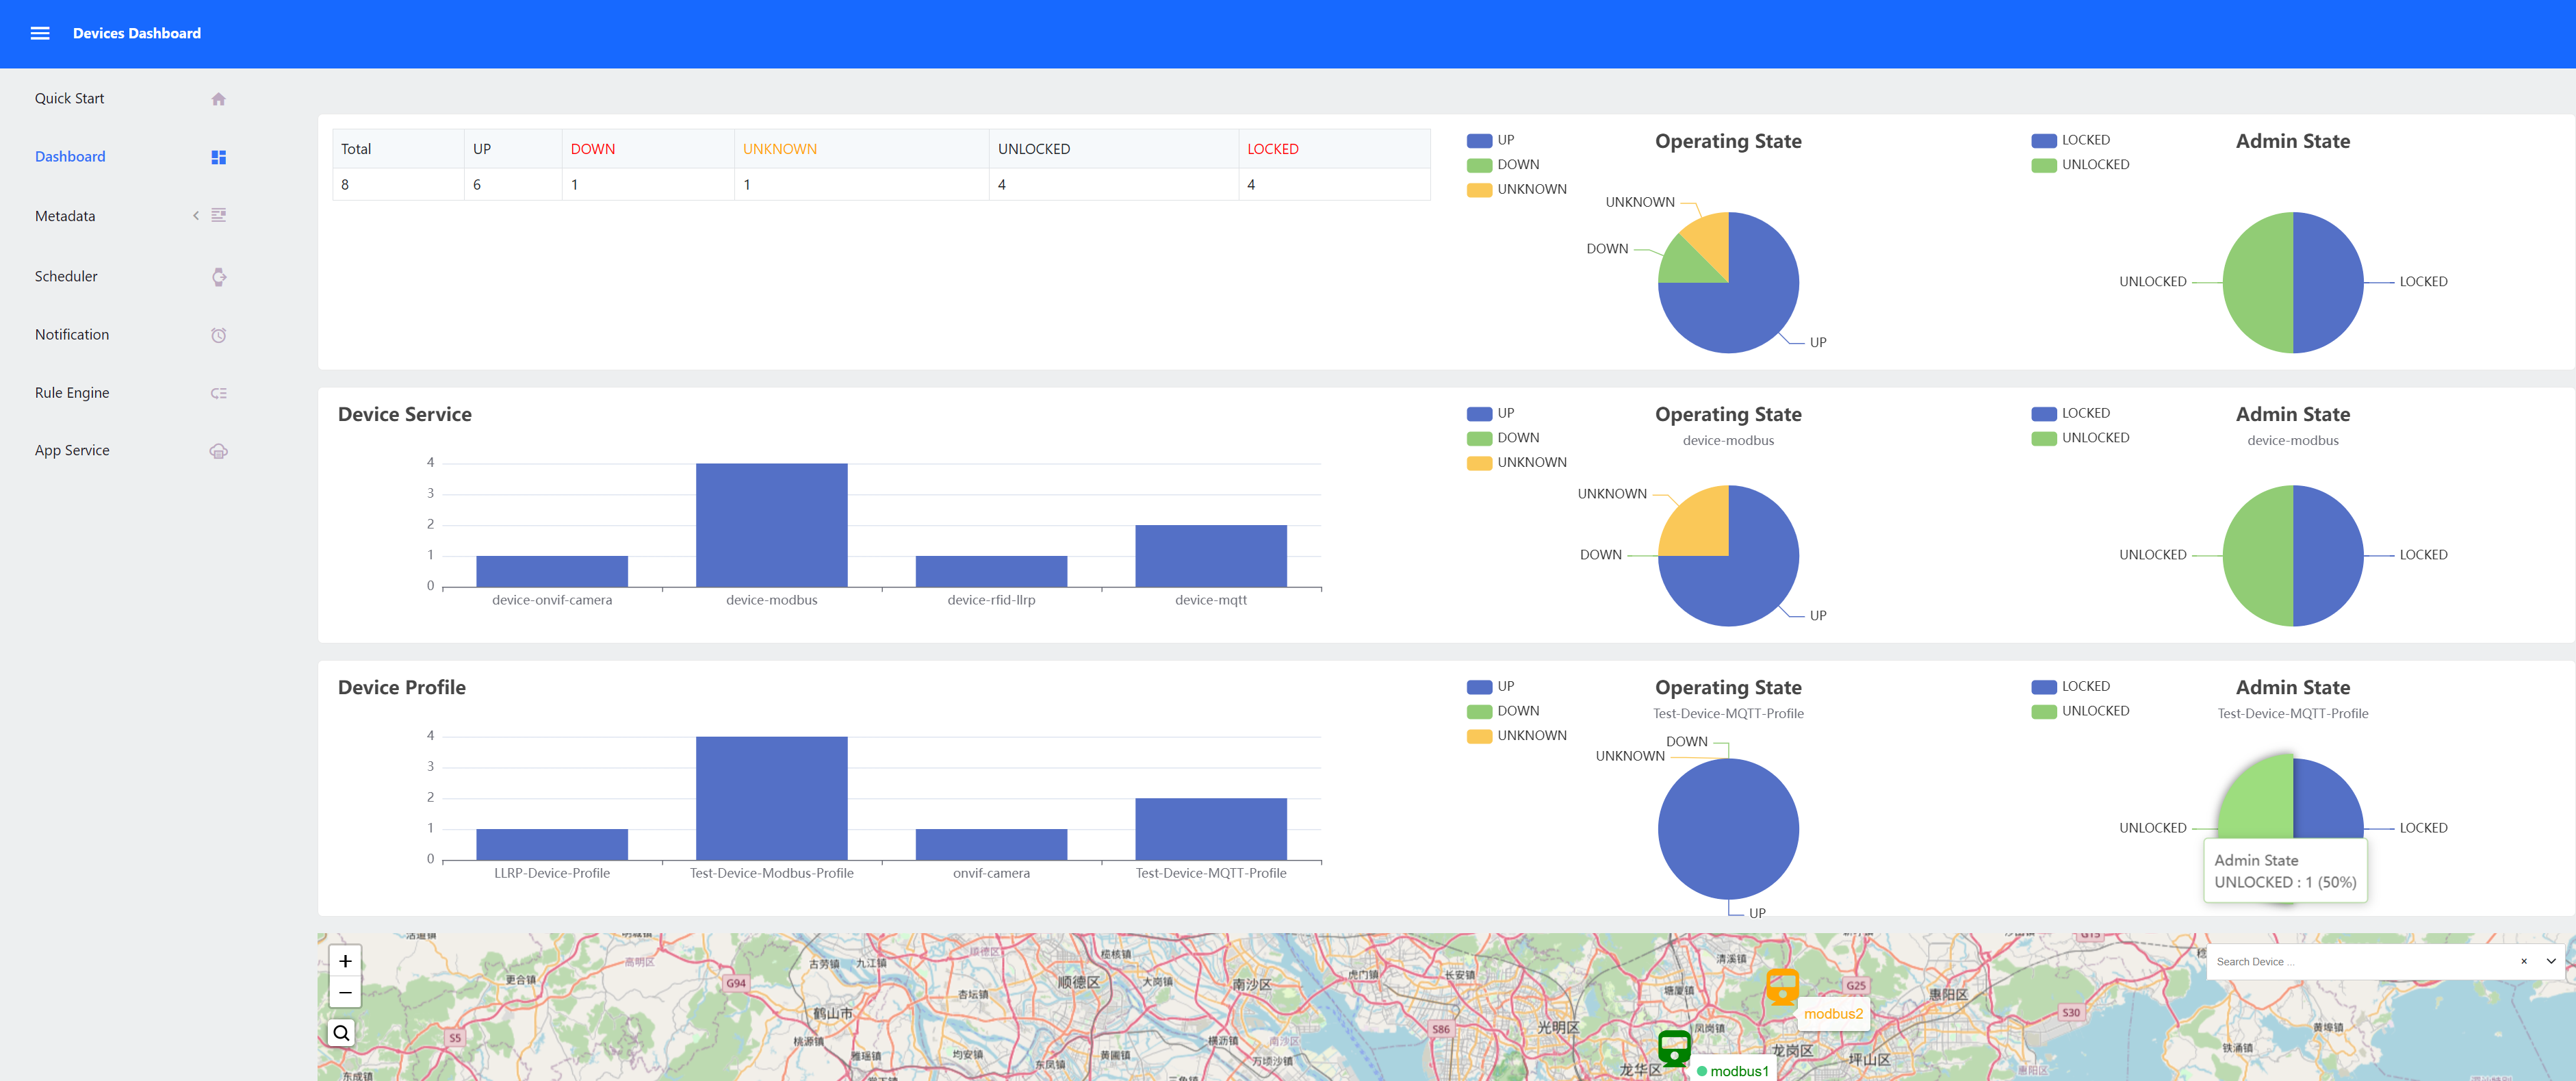This screenshot has height=1081, width=2576.
Task: Zoom in on the map
Action: pos(345,961)
